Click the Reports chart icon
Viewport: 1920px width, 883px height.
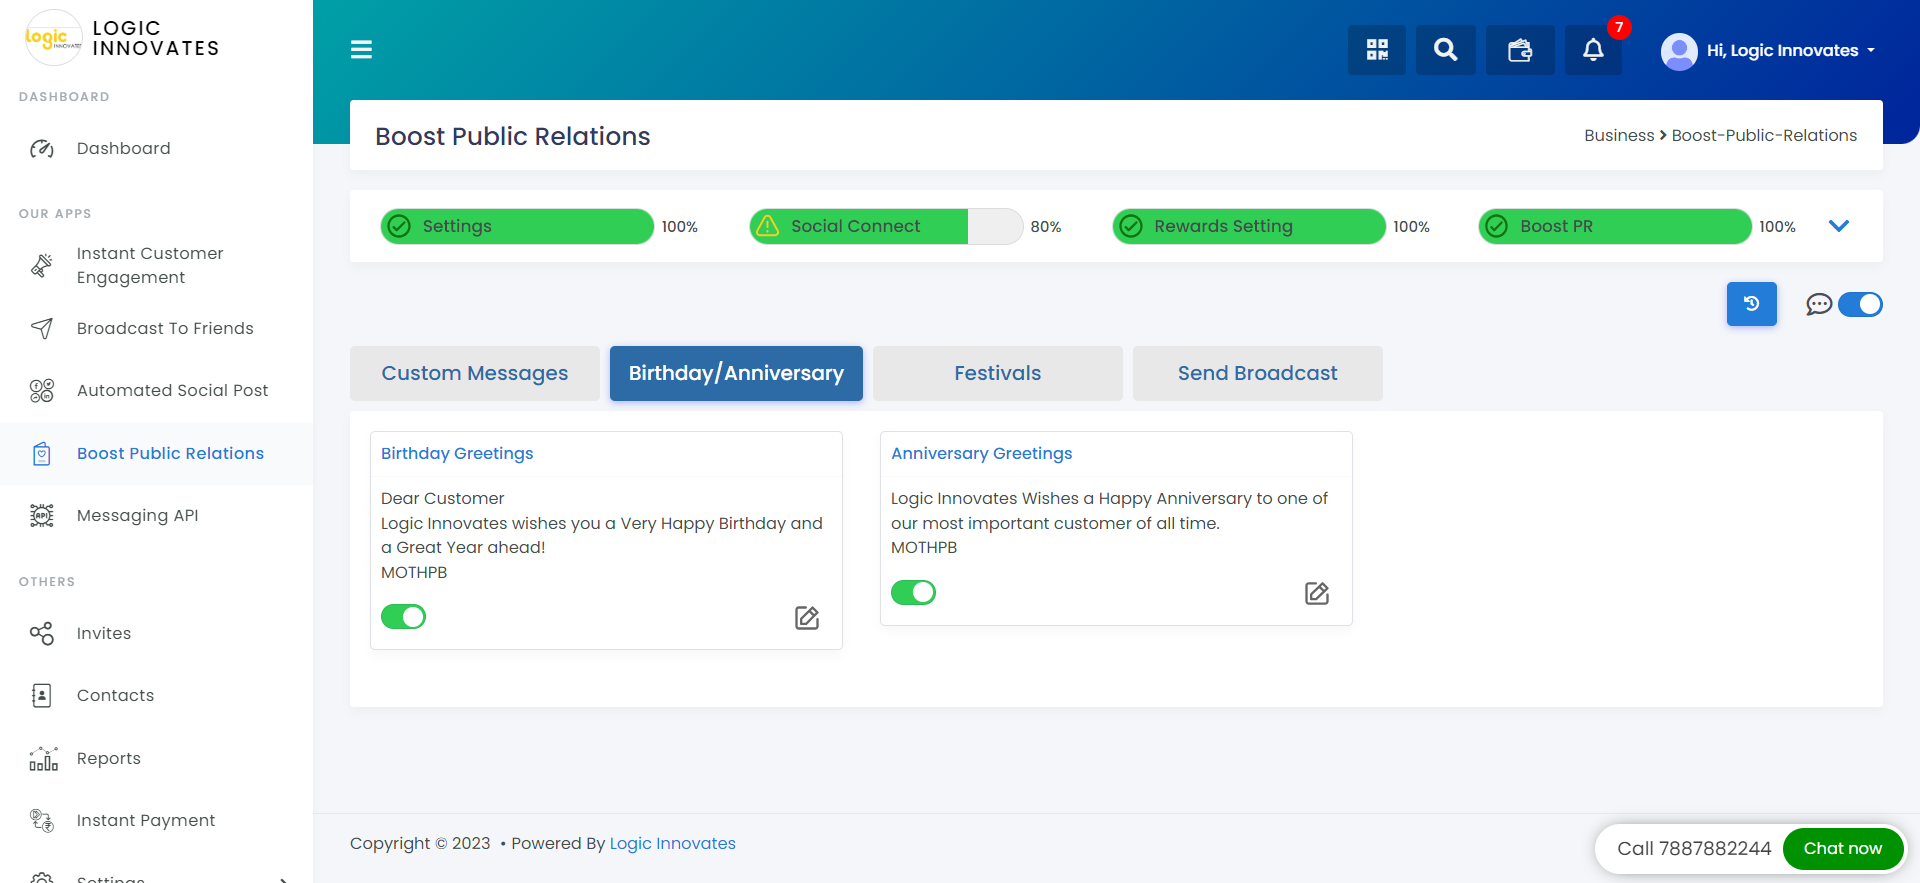point(43,759)
